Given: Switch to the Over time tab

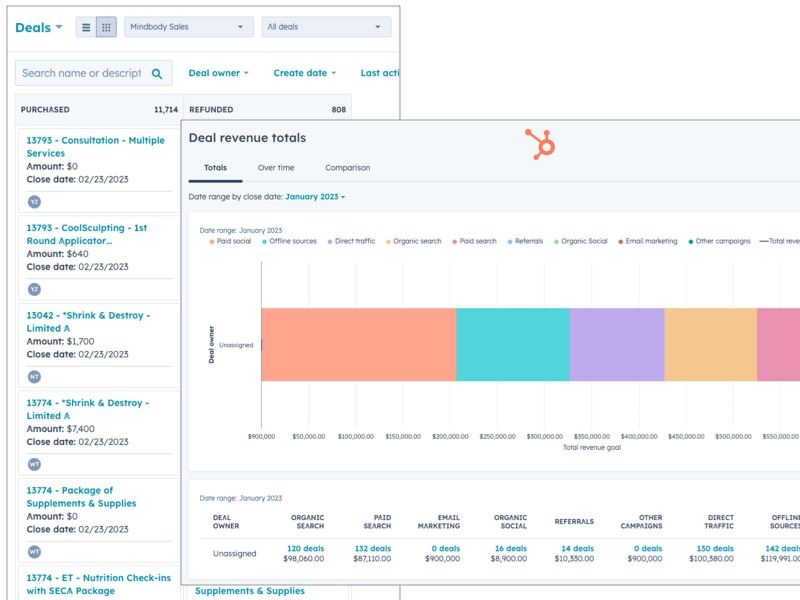Looking at the screenshot, I should (x=276, y=168).
